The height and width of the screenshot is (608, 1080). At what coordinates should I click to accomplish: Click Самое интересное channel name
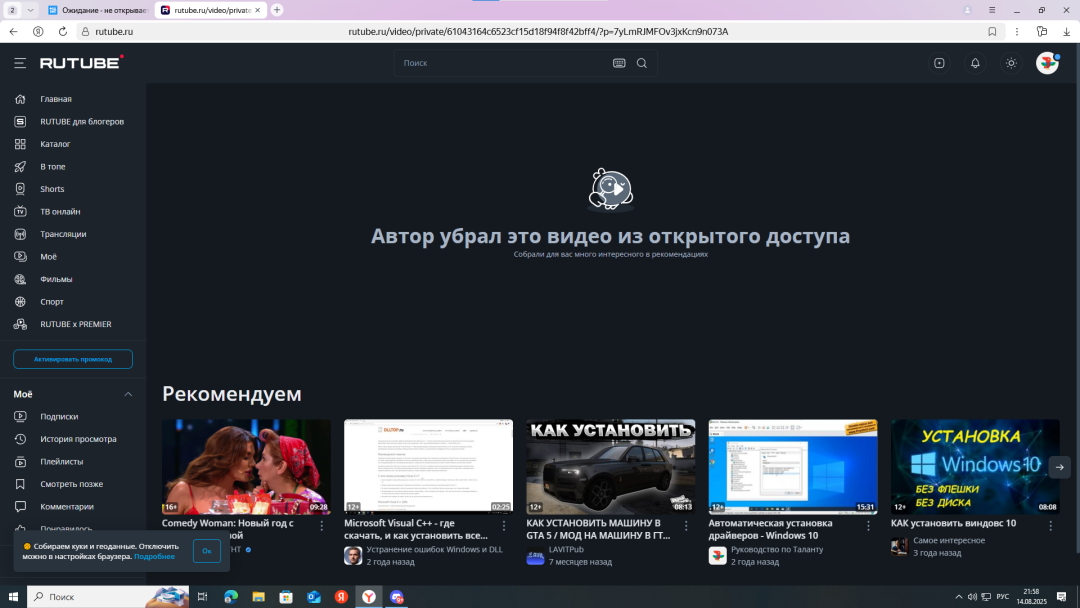[x=948, y=541]
